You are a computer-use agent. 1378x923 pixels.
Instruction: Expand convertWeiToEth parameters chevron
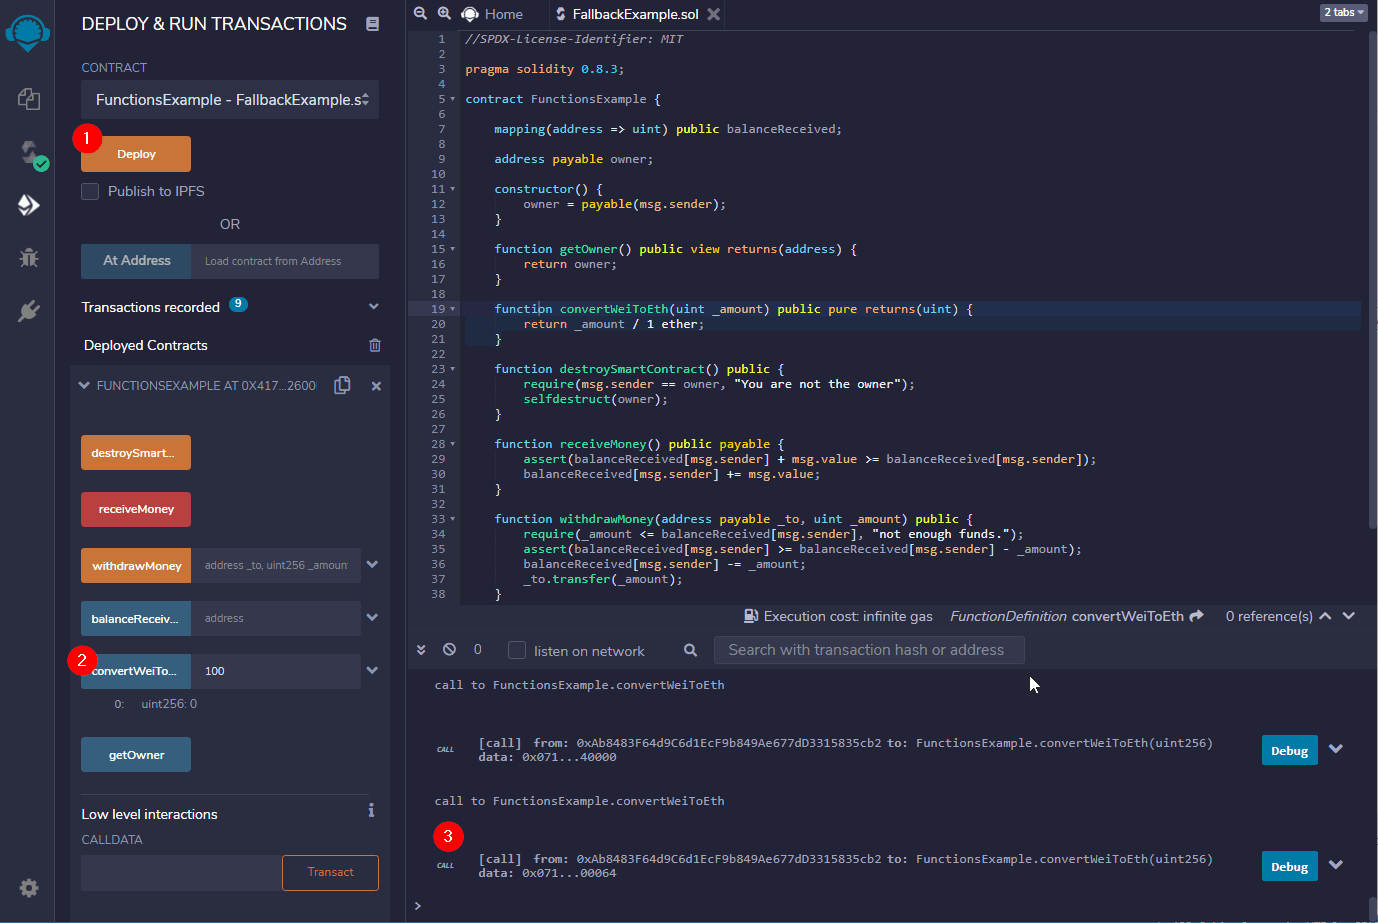372,671
